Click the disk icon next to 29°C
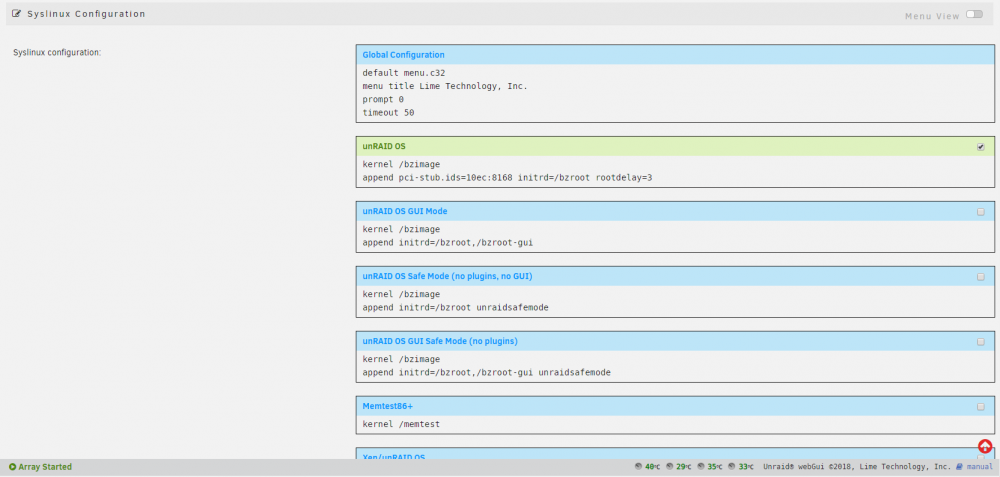Image resolution: width=1000 pixels, height=477 pixels. tap(670, 467)
